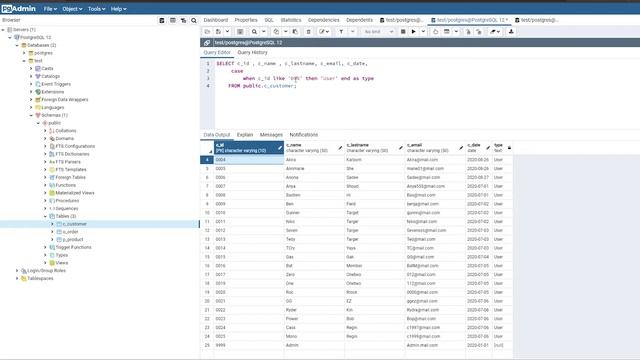Click the Filter funnel toolbar icon
This screenshot has width=640, height=360.
click(341, 32)
